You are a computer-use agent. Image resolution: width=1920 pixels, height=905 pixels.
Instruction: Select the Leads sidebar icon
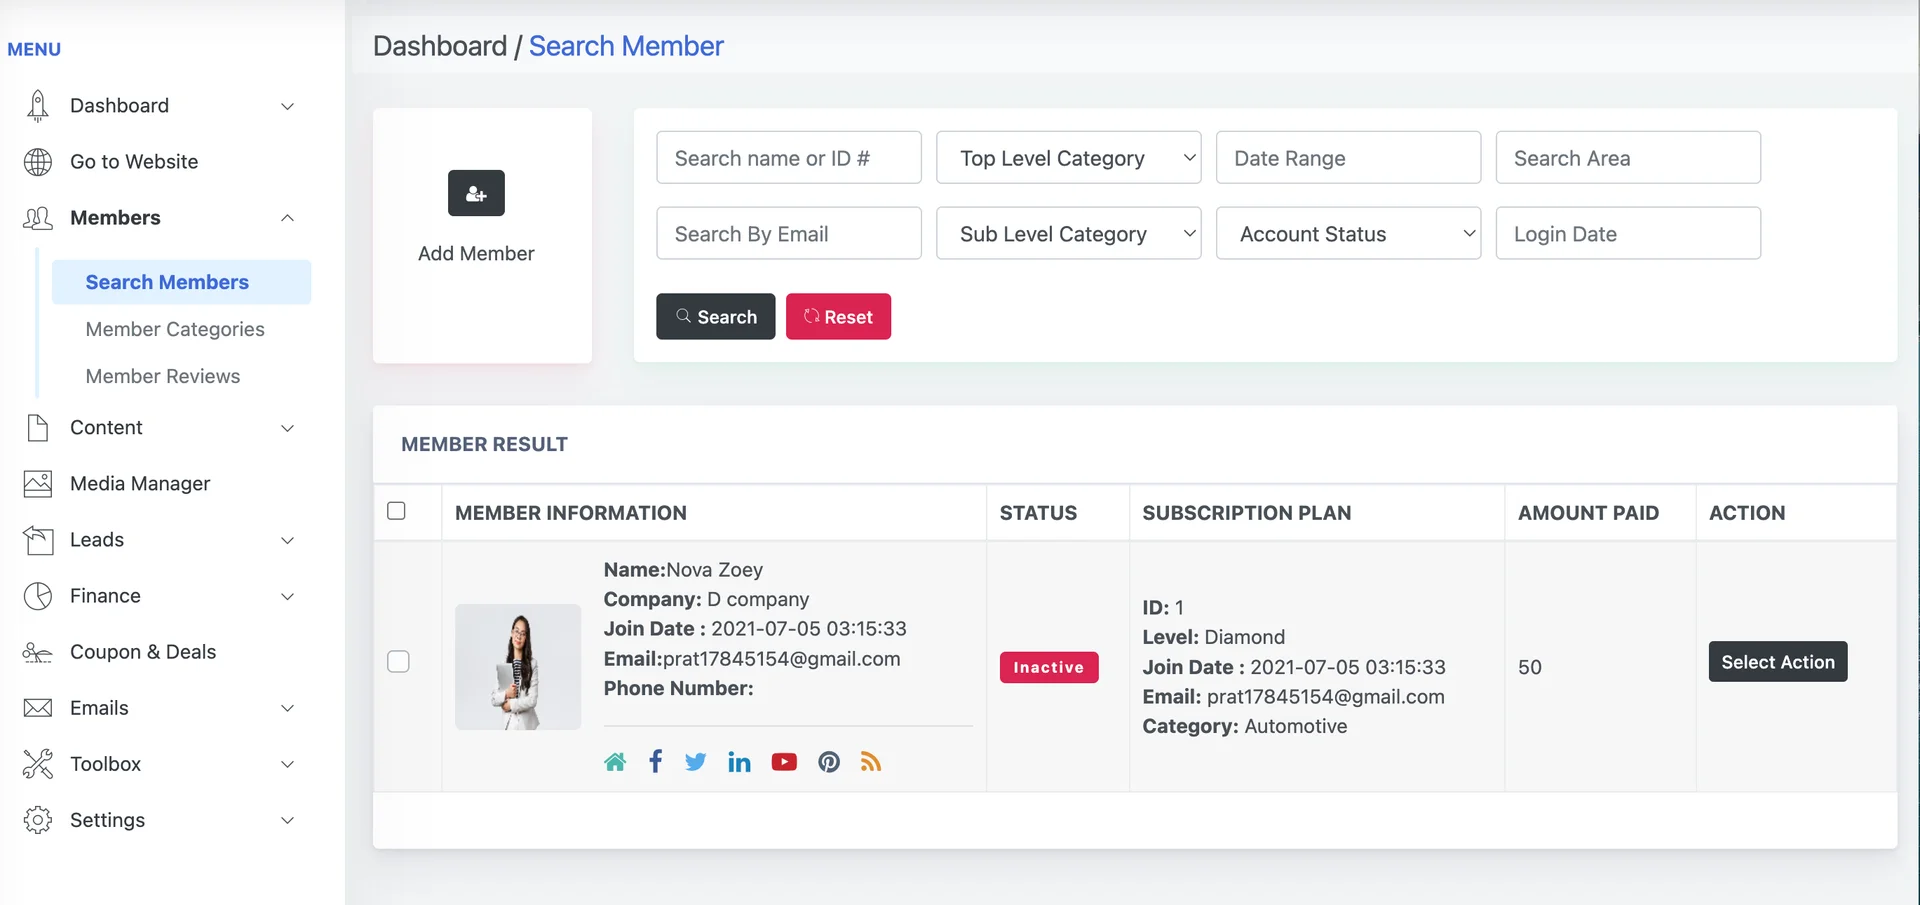(37, 540)
